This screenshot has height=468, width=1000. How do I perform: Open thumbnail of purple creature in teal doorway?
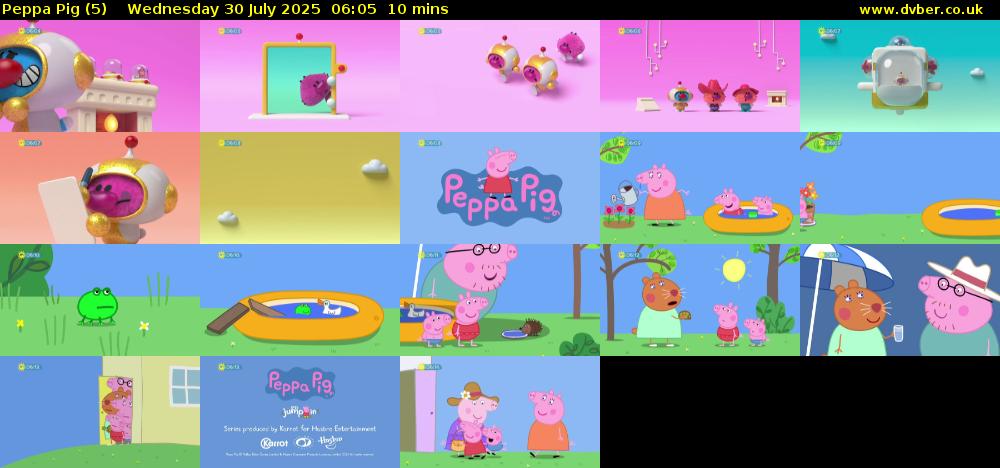(300, 76)
